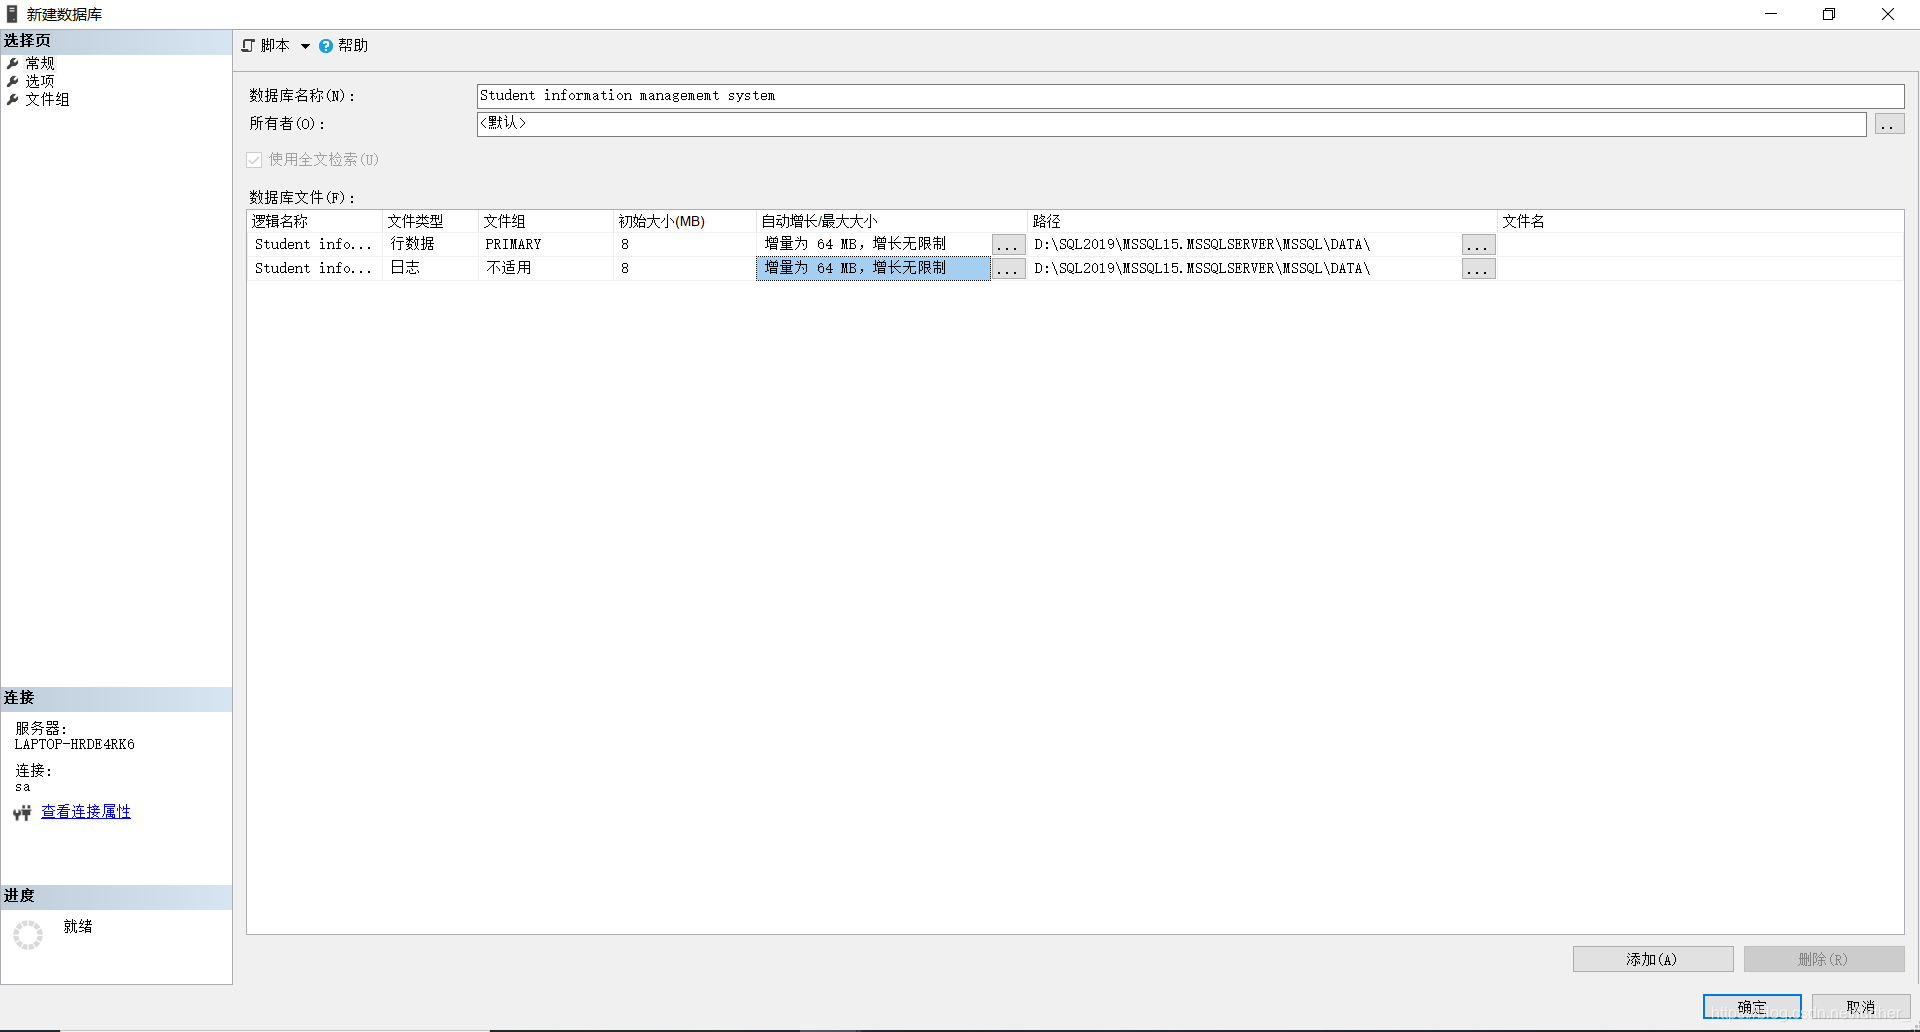Click wrench icon beside 文件组
Screen dimensions: 1920x1032
click(13, 100)
